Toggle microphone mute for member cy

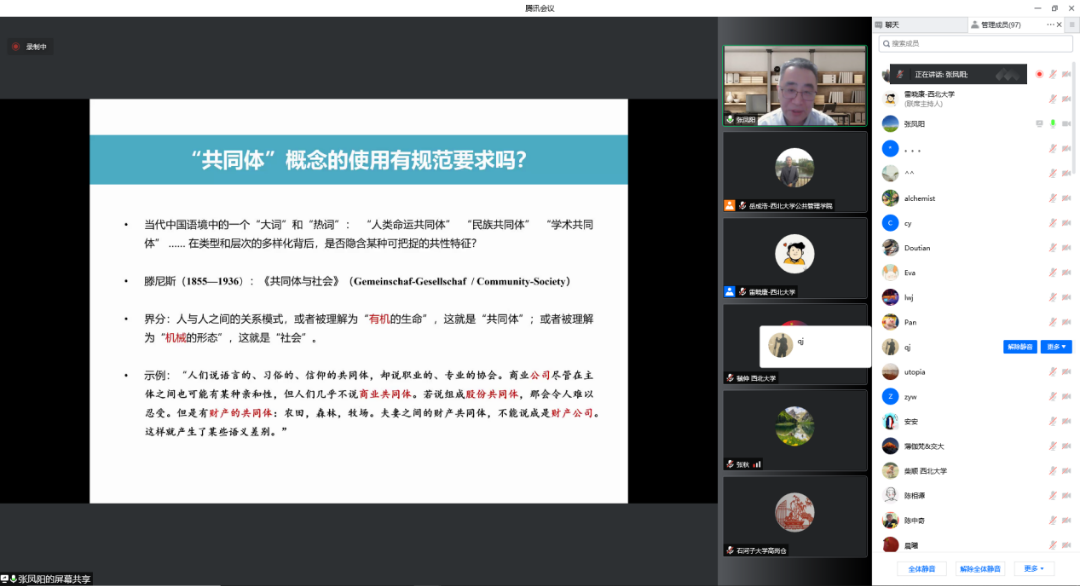coord(1052,223)
